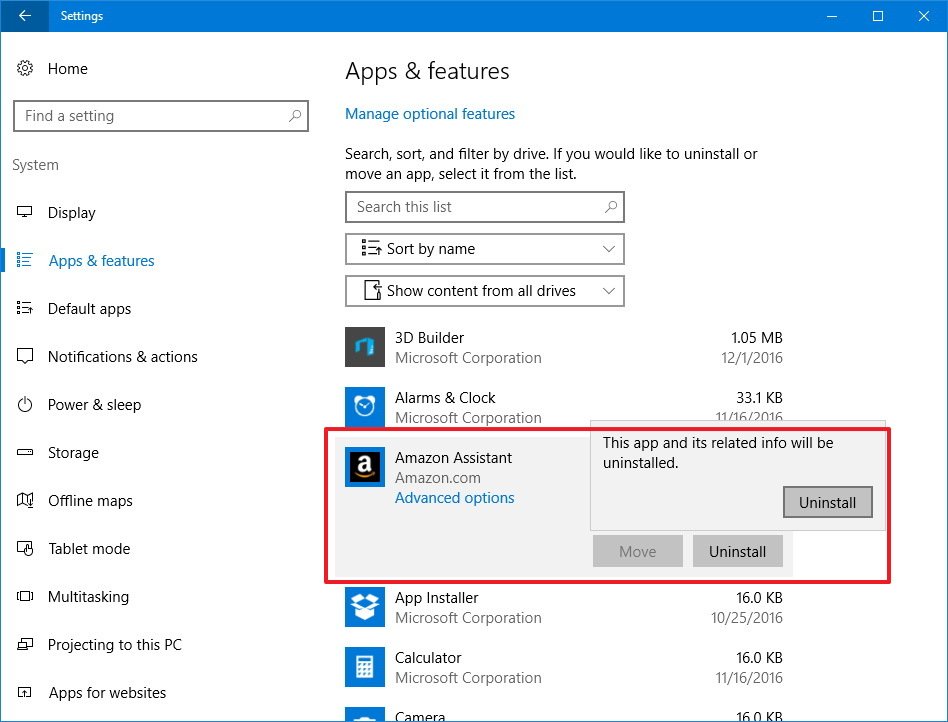
Task: Open Notifications & actions settings
Action: click(123, 356)
